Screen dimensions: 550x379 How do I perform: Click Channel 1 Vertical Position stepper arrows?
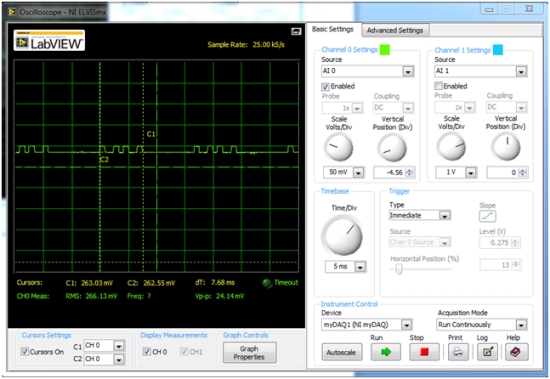click(523, 173)
